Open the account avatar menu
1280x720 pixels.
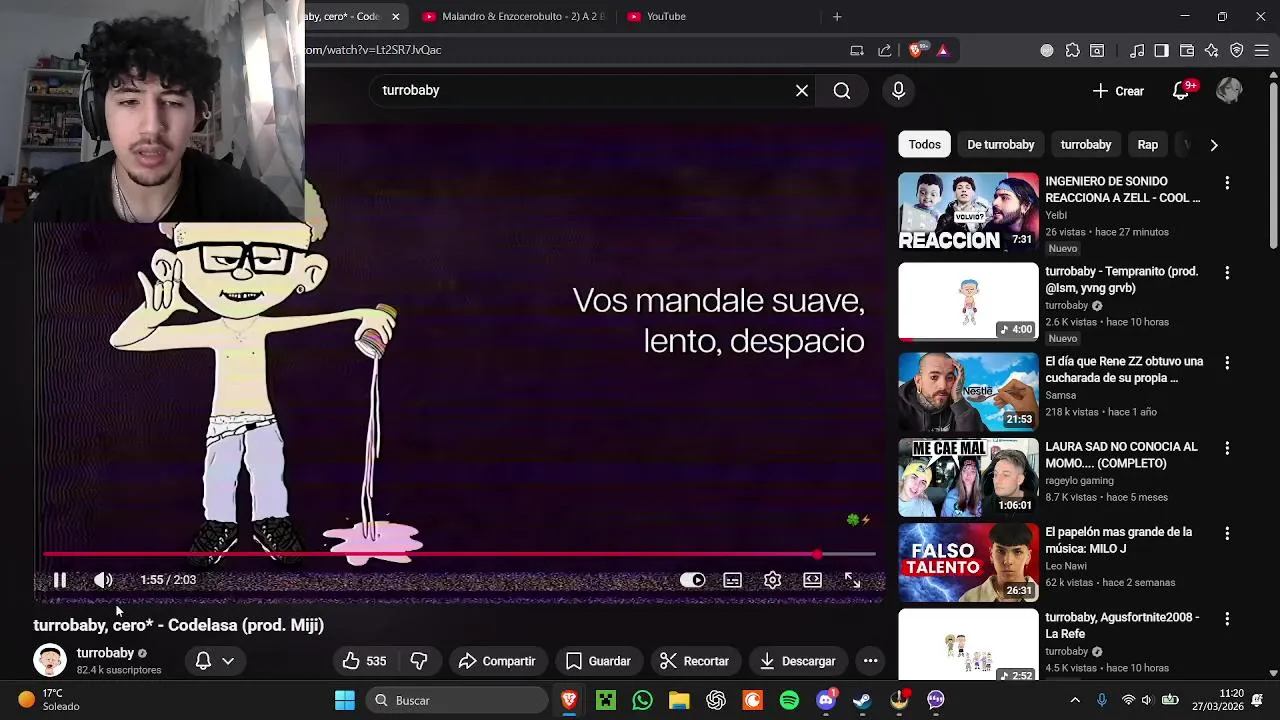1229,91
